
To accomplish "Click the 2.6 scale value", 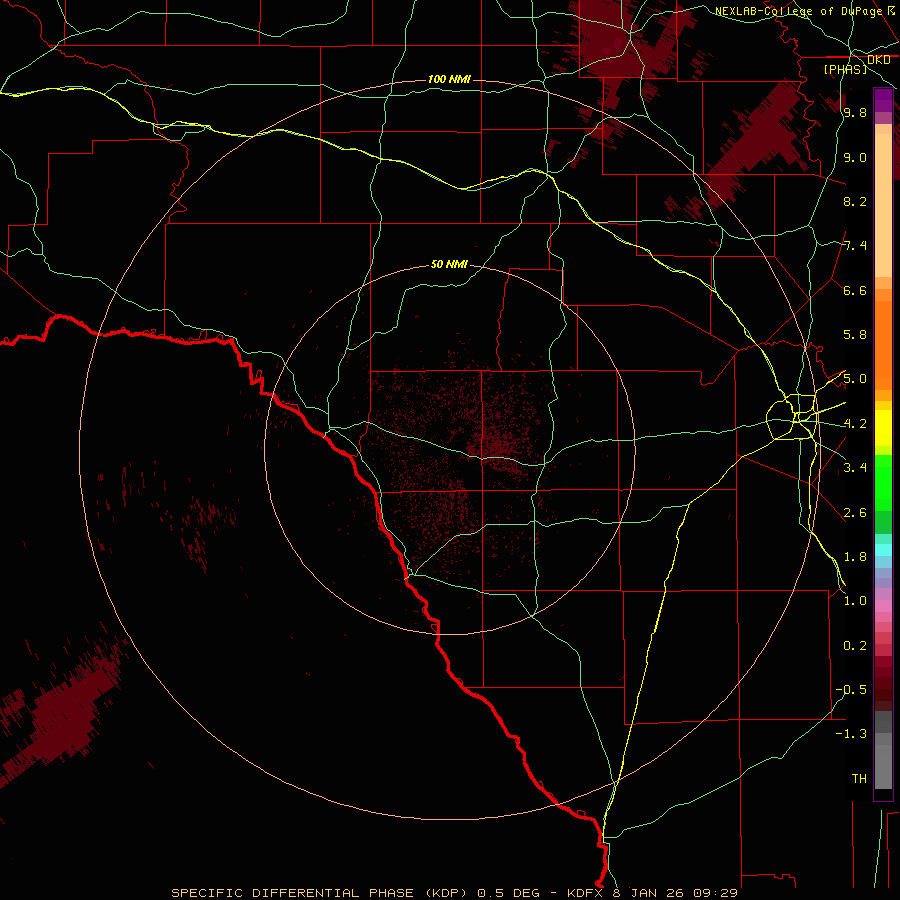I will coord(855,513).
